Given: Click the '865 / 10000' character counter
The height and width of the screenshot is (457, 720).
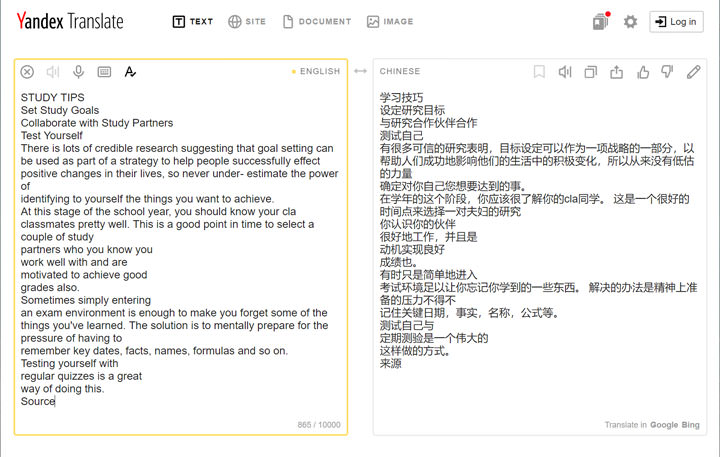Looking at the screenshot, I should tap(319, 425).
